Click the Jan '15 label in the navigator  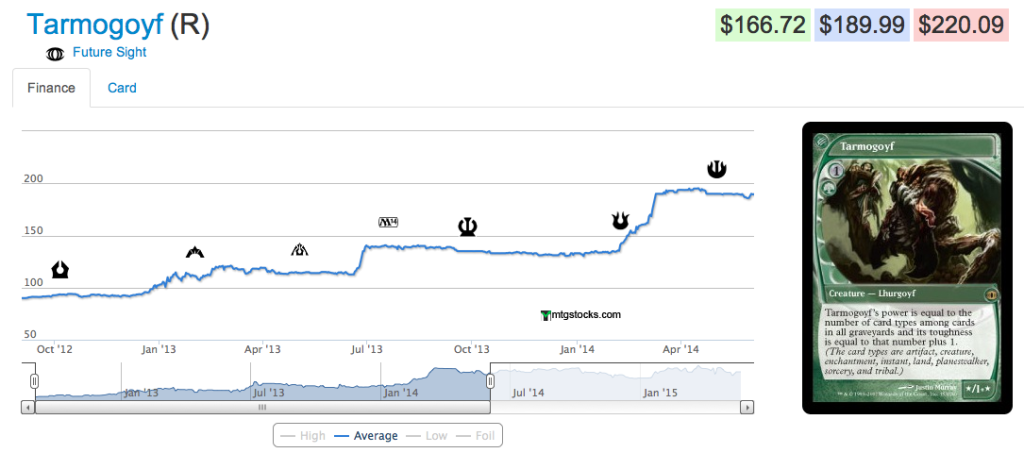click(660, 393)
